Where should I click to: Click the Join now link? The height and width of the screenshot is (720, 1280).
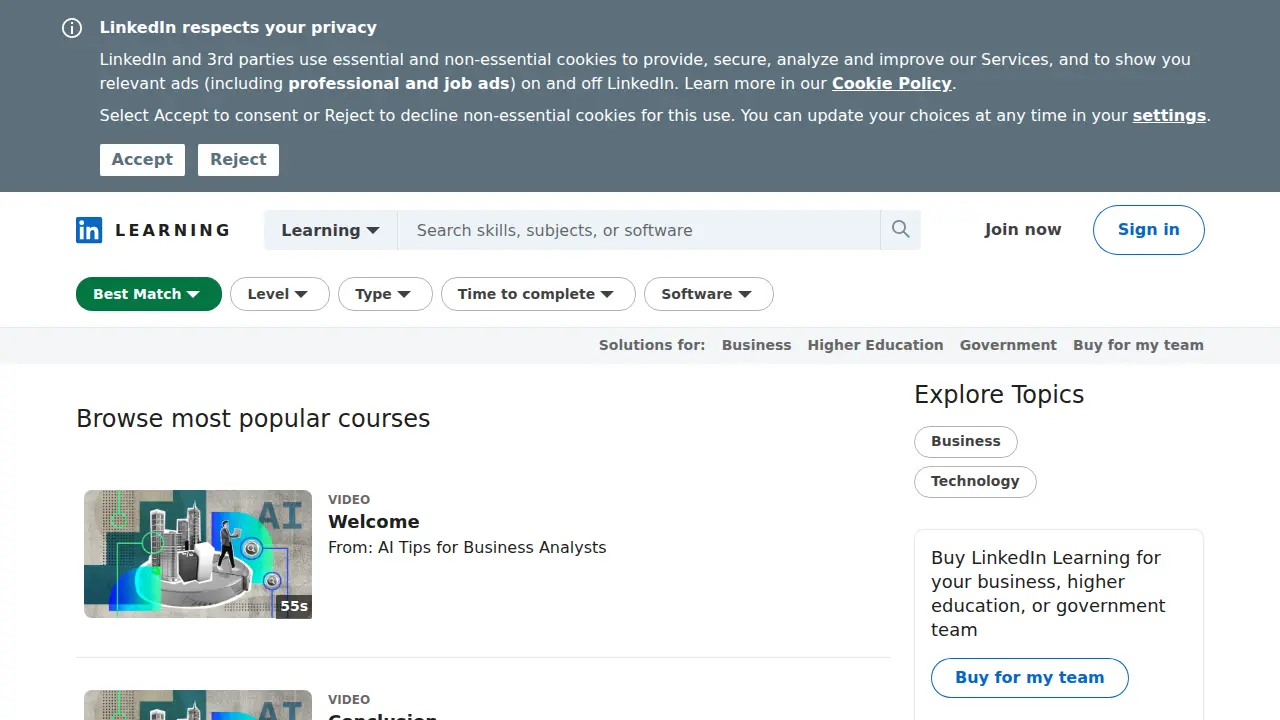point(1022,230)
